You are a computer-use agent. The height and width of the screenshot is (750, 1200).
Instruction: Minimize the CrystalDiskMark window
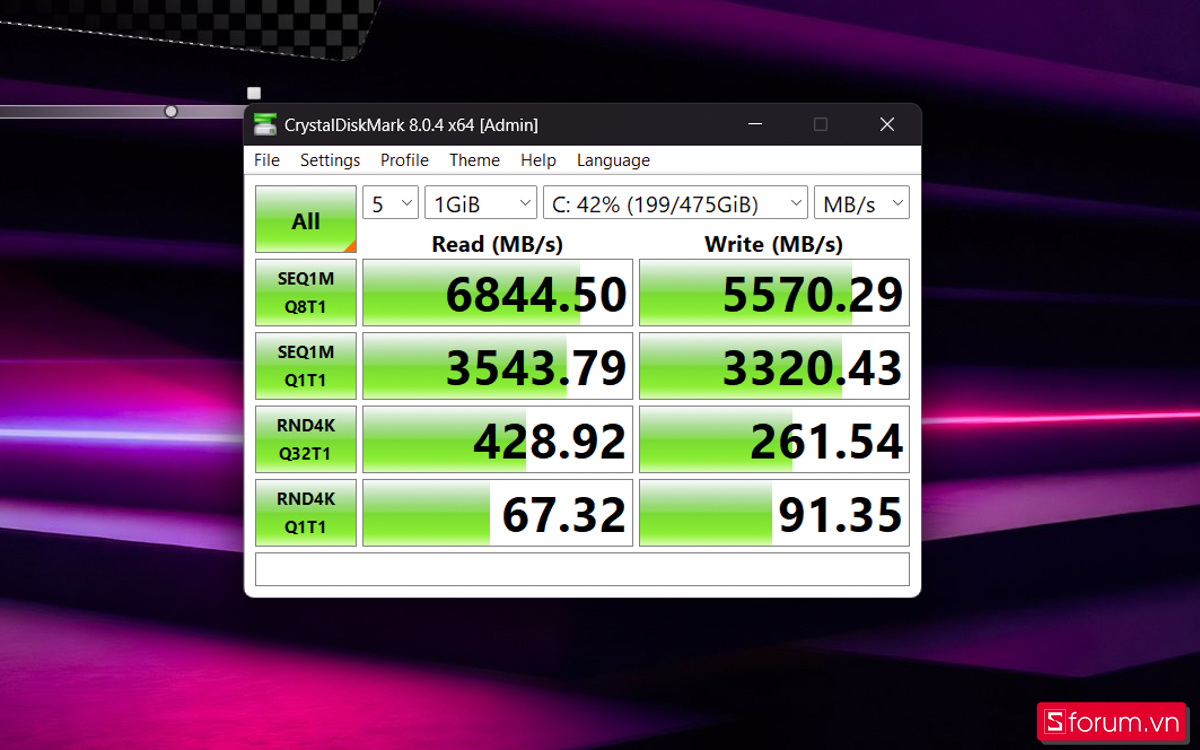[755, 125]
